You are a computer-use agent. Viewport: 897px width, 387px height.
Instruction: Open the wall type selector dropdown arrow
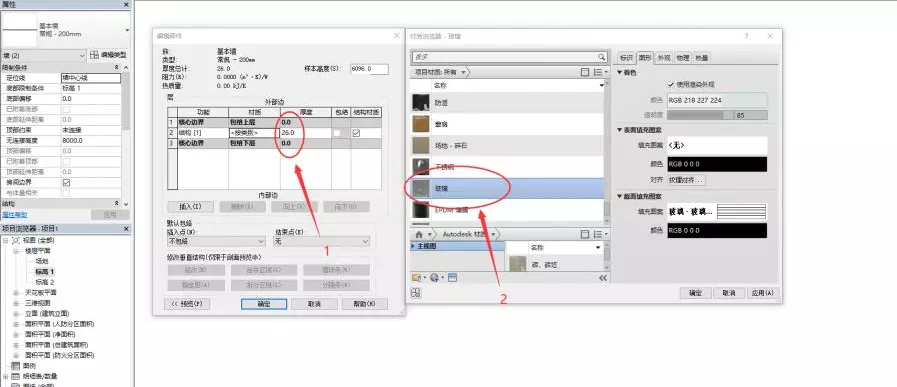[x=126, y=30]
